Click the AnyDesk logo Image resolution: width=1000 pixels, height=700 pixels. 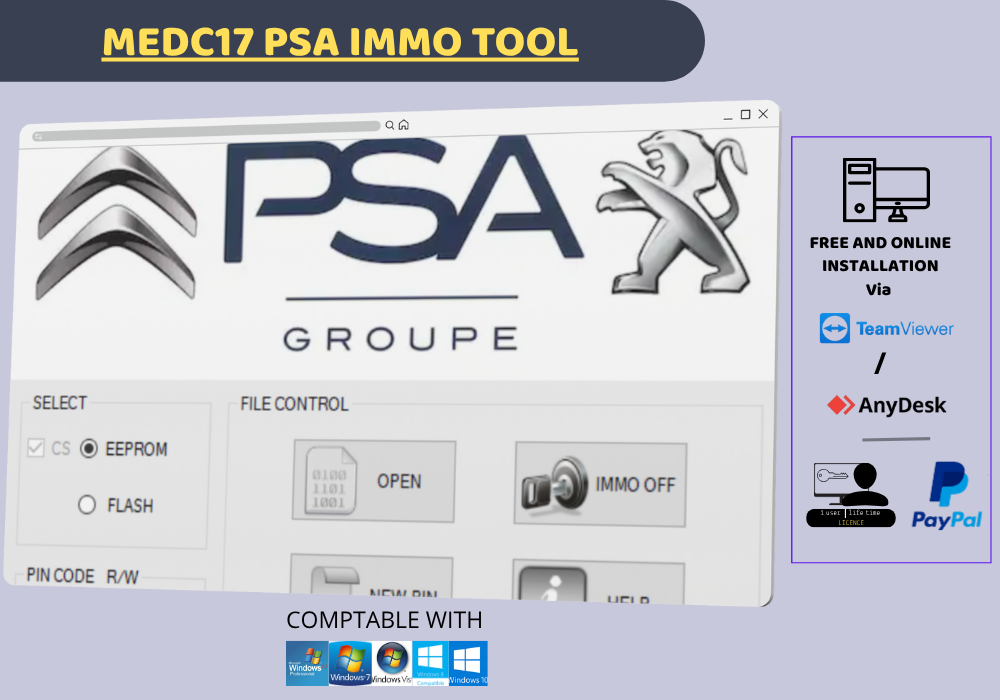886,405
